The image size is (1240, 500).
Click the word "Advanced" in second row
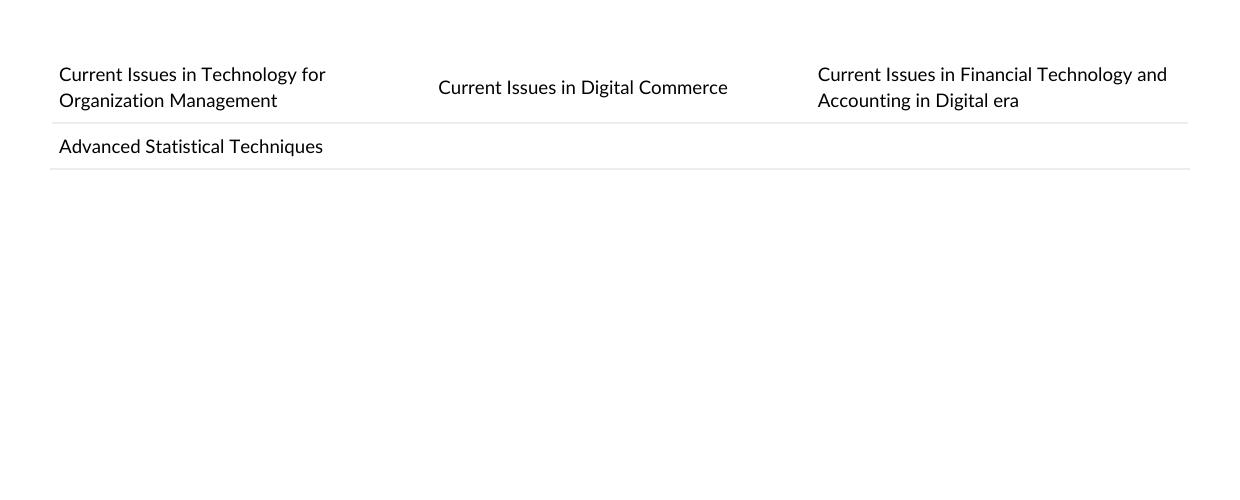tap(100, 147)
